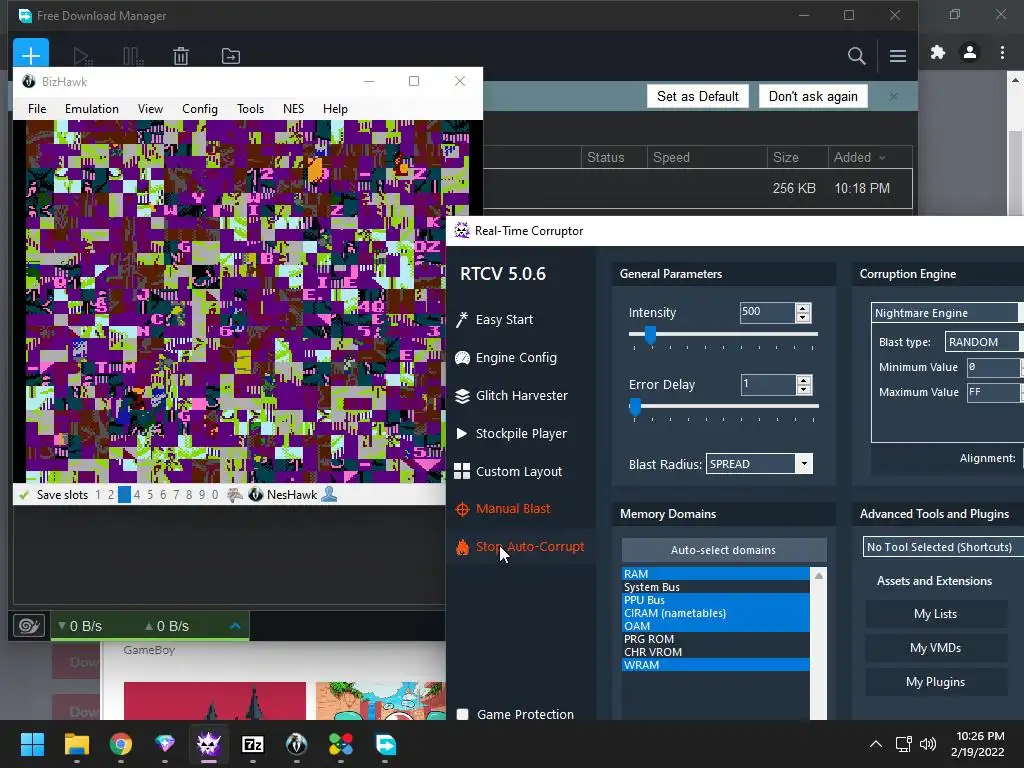This screenshot has width=1024, height=768.
Task: Open the browser three-dot menu
Action: tap(1002, 52)
